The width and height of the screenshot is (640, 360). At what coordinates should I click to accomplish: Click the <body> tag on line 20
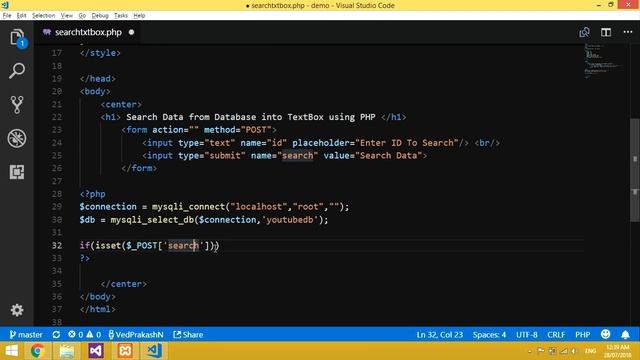coord(95,91)
